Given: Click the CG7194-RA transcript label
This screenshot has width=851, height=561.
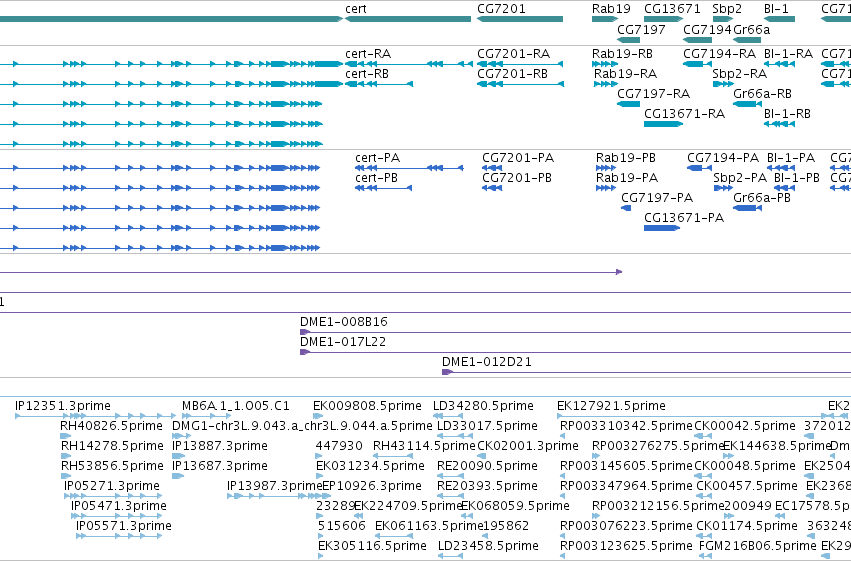Looking at the screenshot, I should point(719,54).
